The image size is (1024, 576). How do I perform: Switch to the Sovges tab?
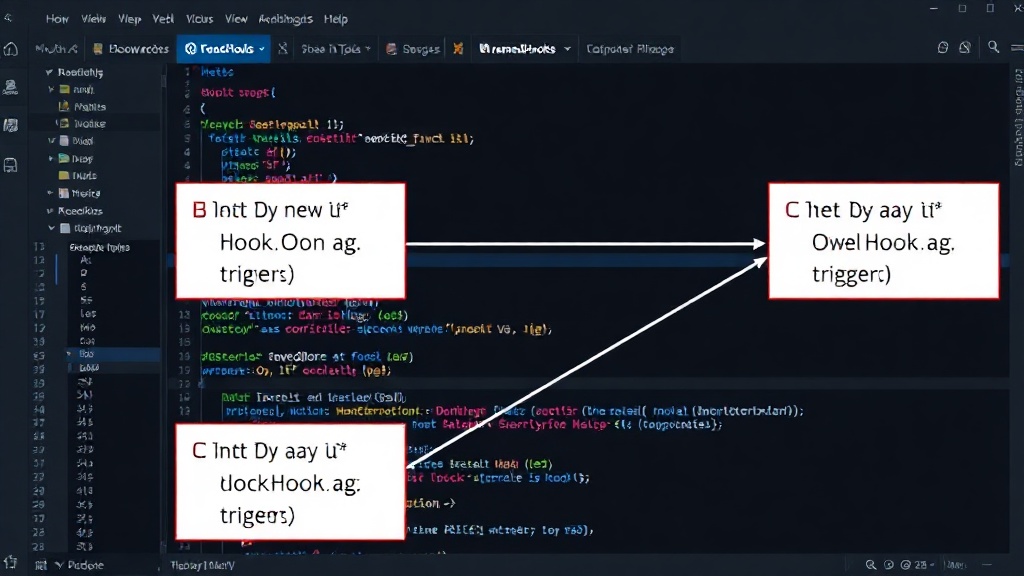coord(413,49)
